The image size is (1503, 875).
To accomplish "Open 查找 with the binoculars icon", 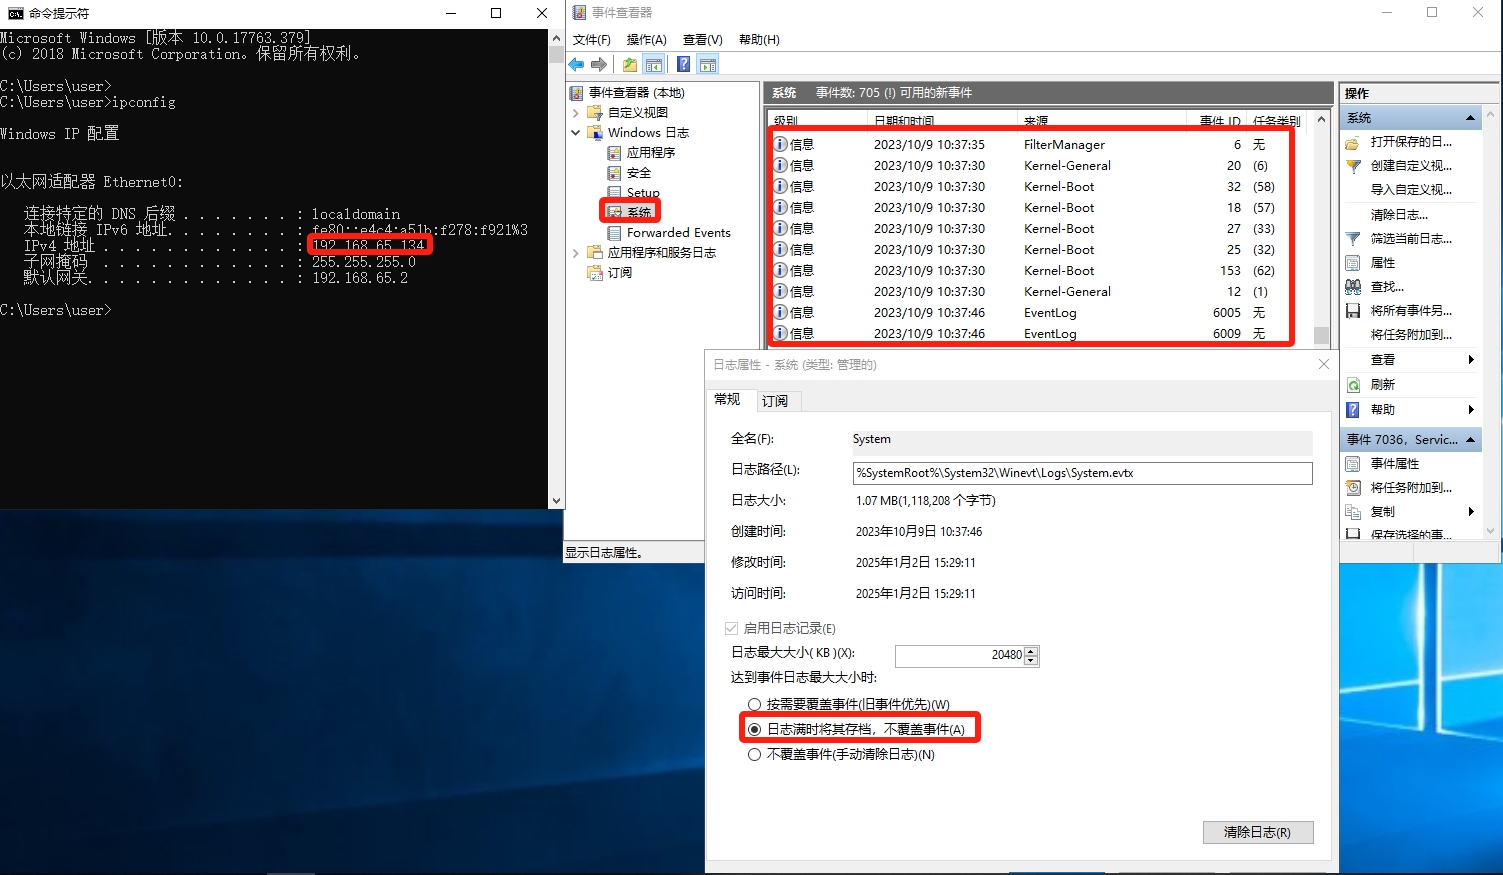I will (x=1352, y=286).
